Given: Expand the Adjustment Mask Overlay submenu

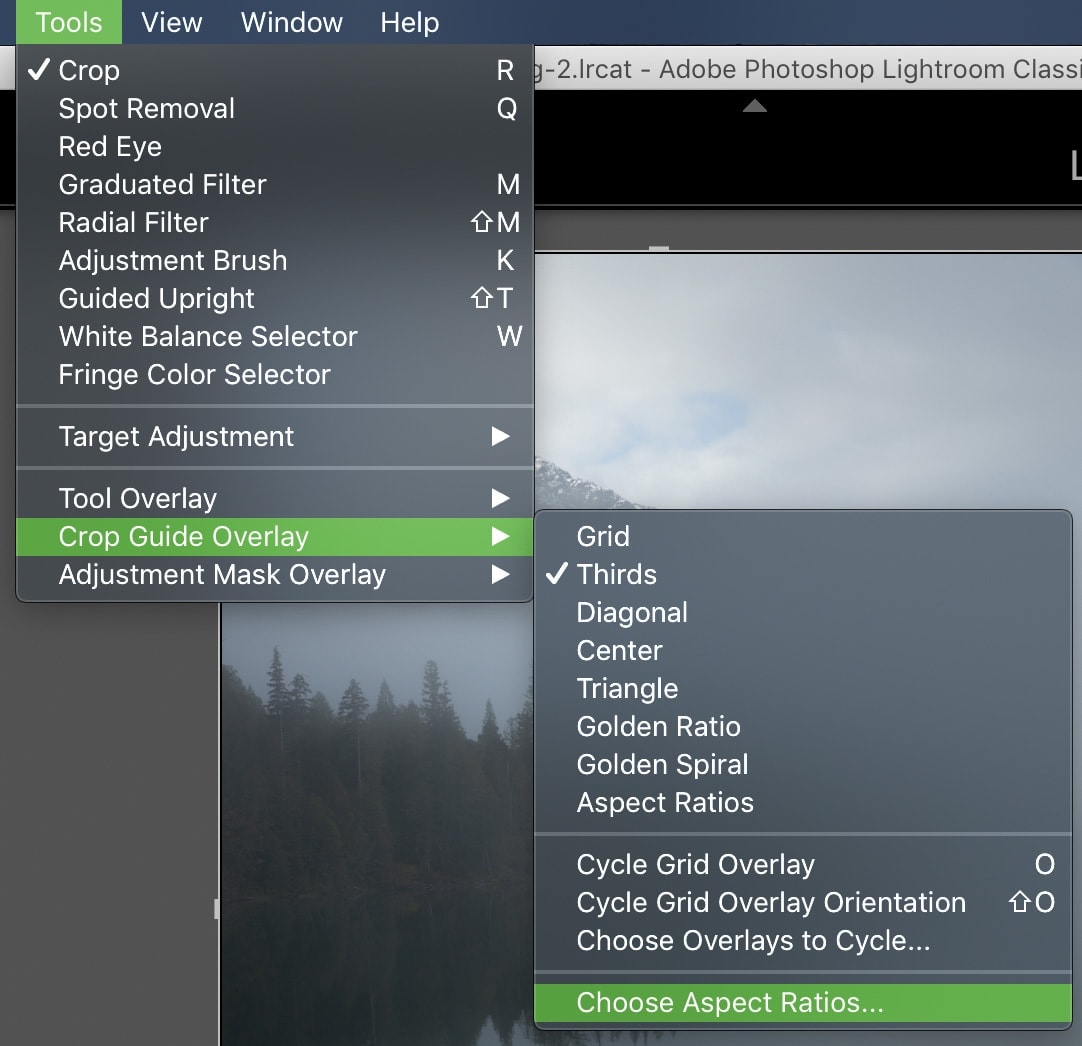Looking at the screenshot, I should (x=275, y=575).
